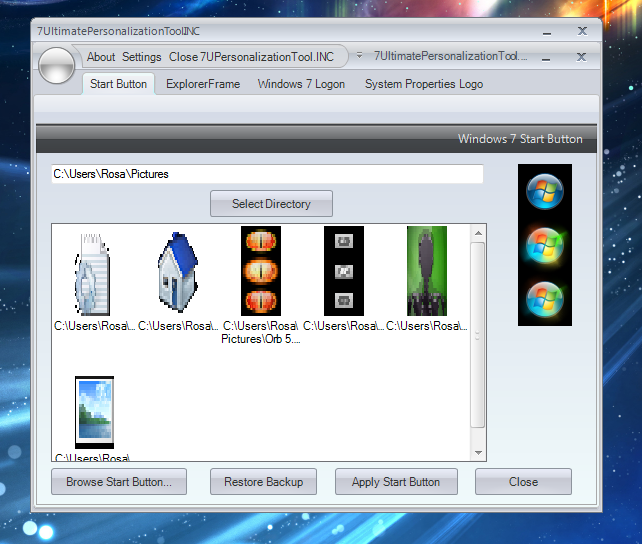Select the gear document start button thumbnail
Screen dimensions: 642x544
click(93, 274)
